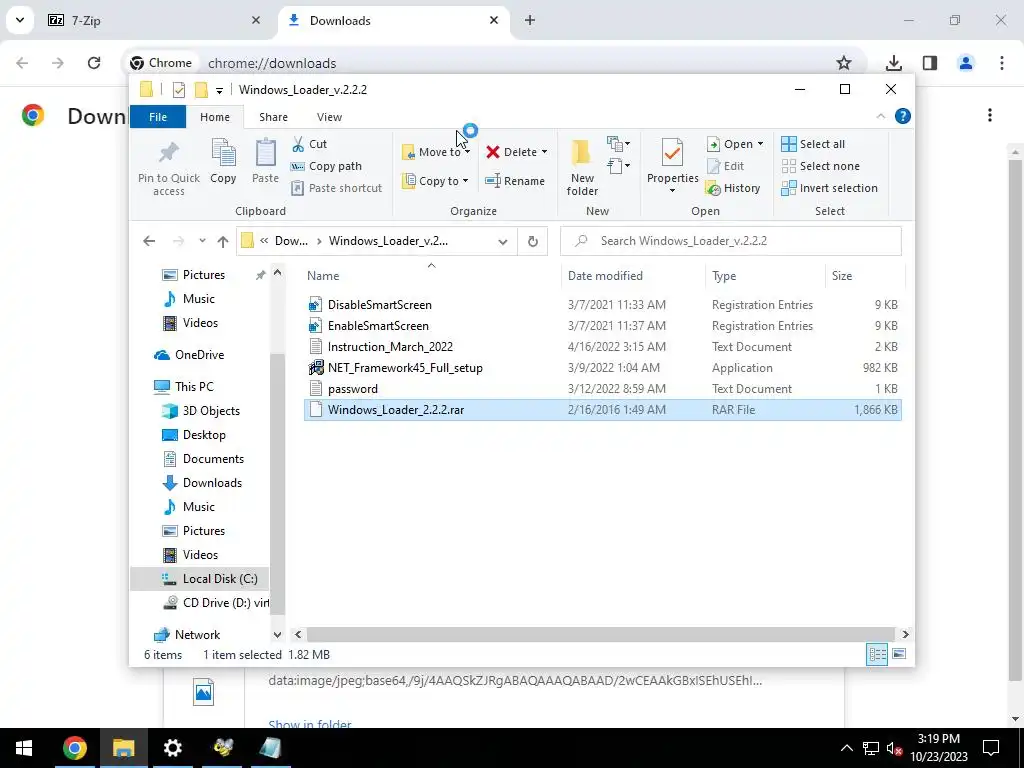Select Local Disk (C:) in sidebar

point(199,579)
